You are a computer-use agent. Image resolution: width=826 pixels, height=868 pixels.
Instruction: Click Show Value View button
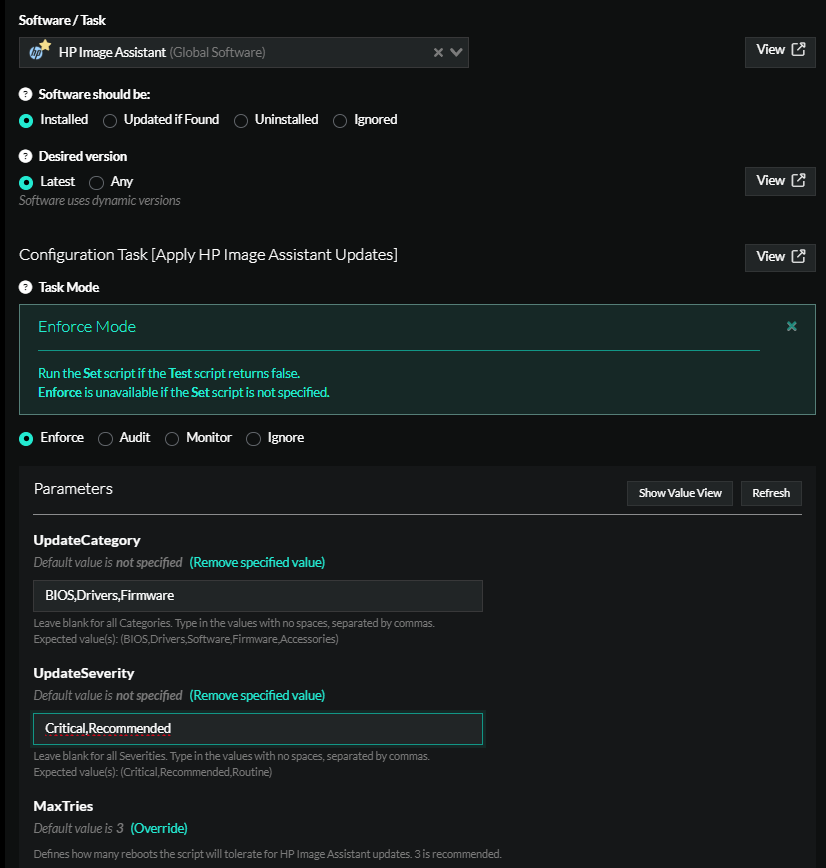click(680, 493)
